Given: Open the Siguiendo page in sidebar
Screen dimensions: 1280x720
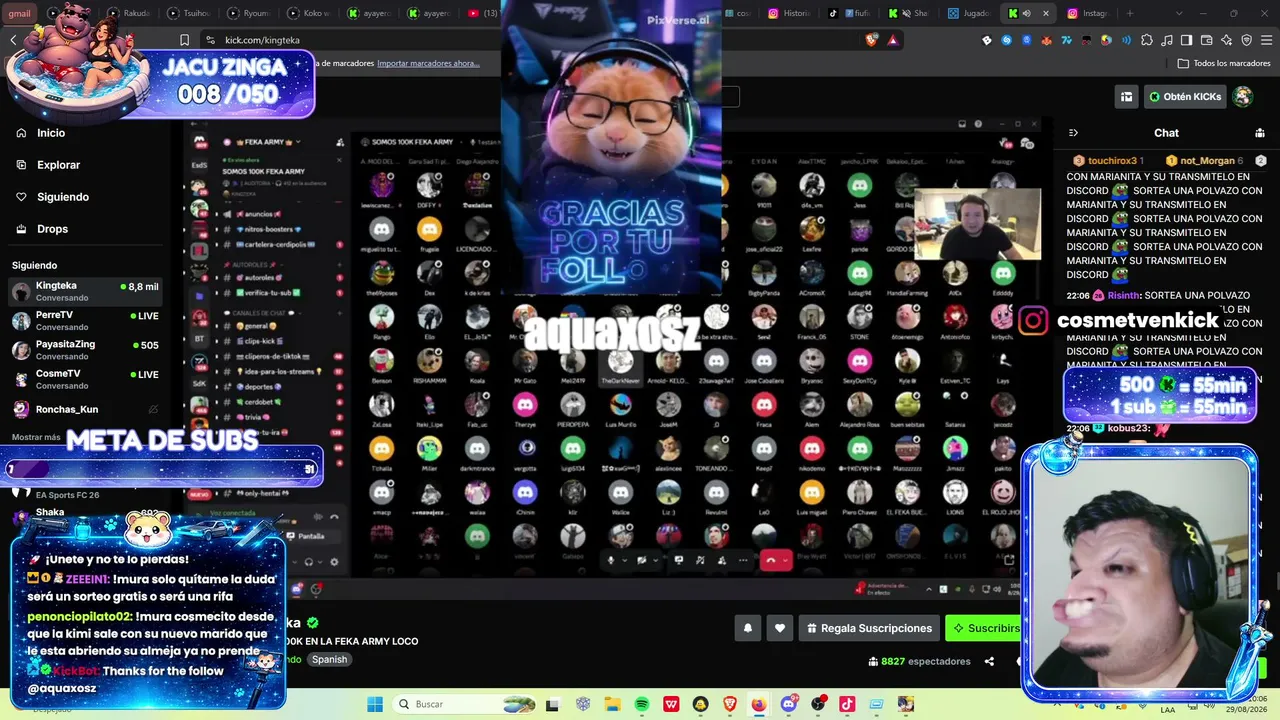Looking at the screenshot, I should click(x=63, y=197).
